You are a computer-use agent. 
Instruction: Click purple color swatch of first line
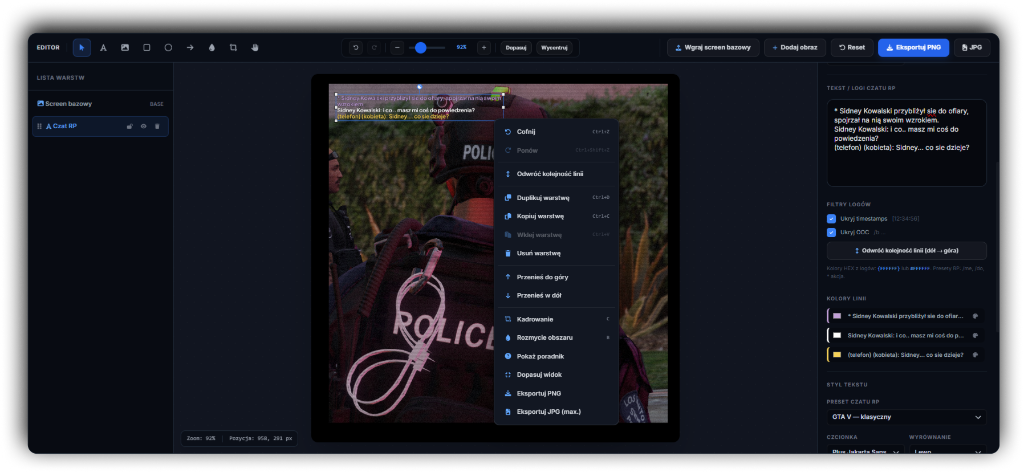coord(837,316)
